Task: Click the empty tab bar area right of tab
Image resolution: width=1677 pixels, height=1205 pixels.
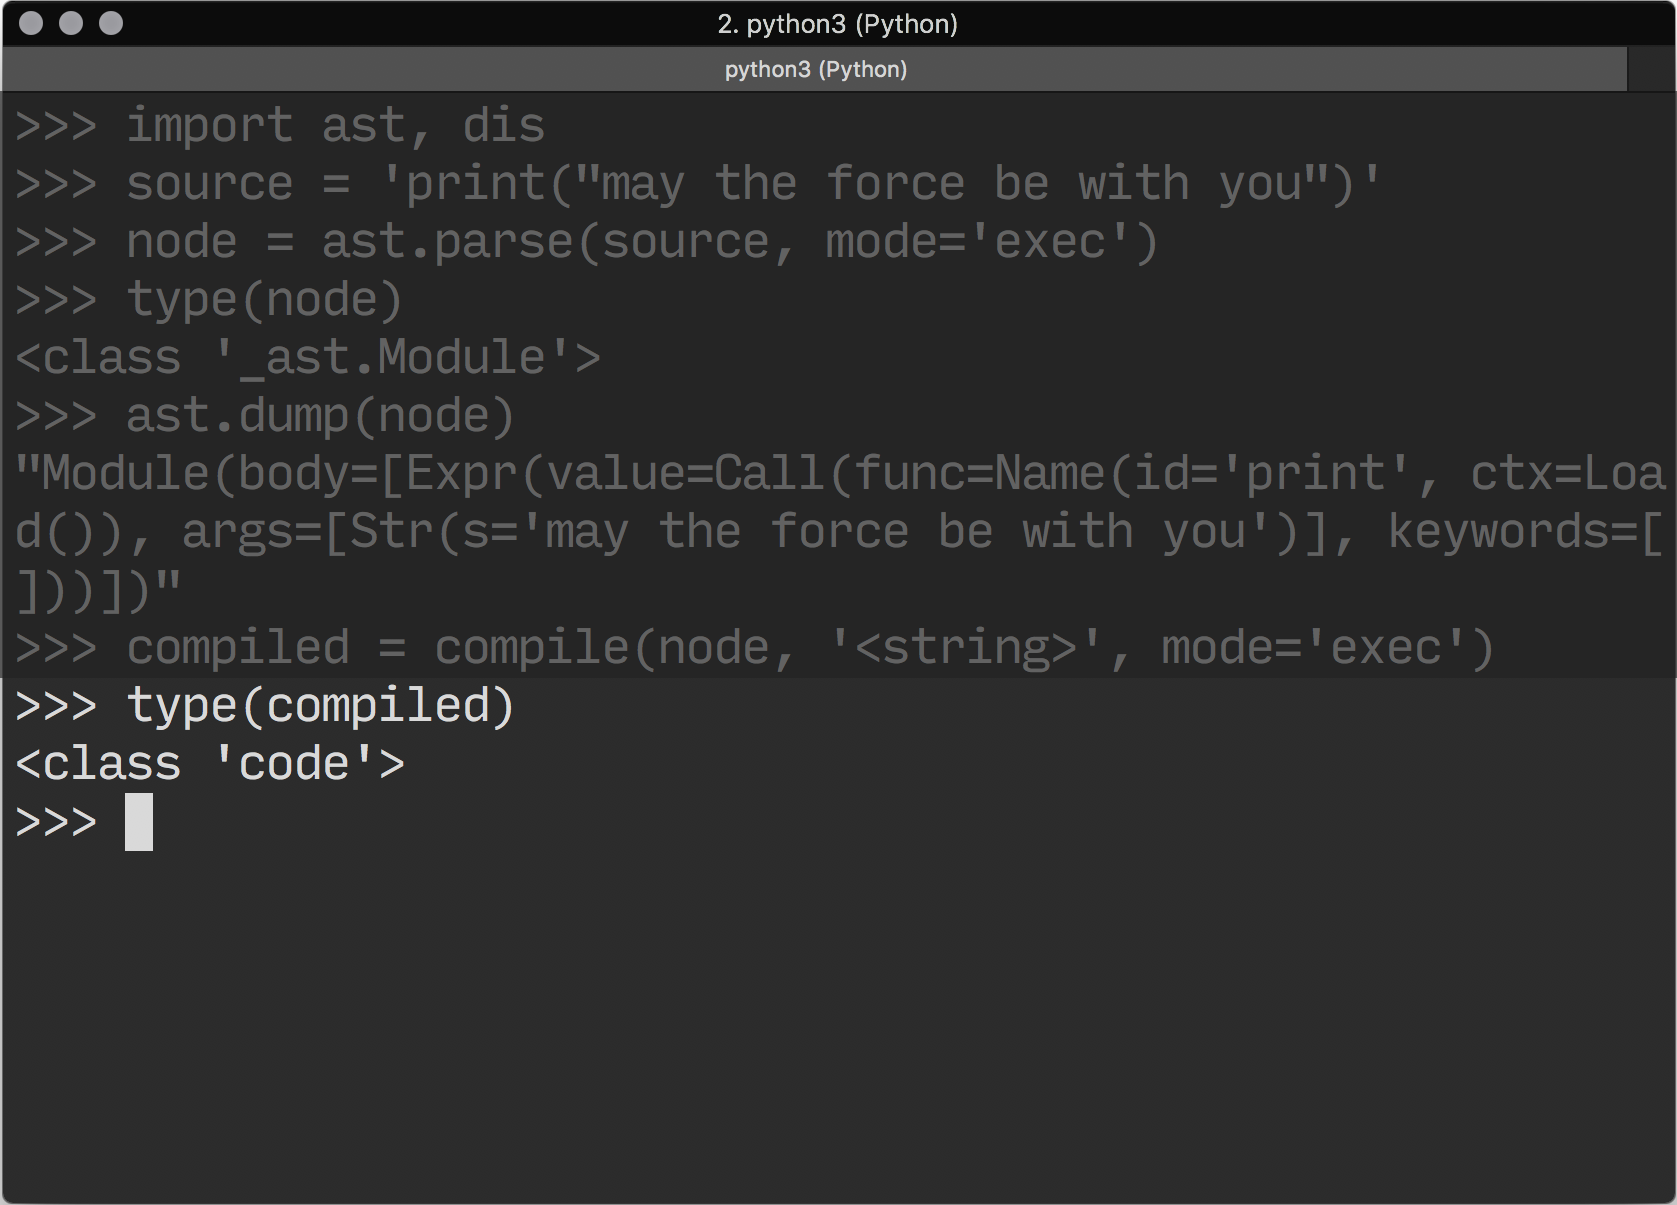Action: (x=1651, y=69)
